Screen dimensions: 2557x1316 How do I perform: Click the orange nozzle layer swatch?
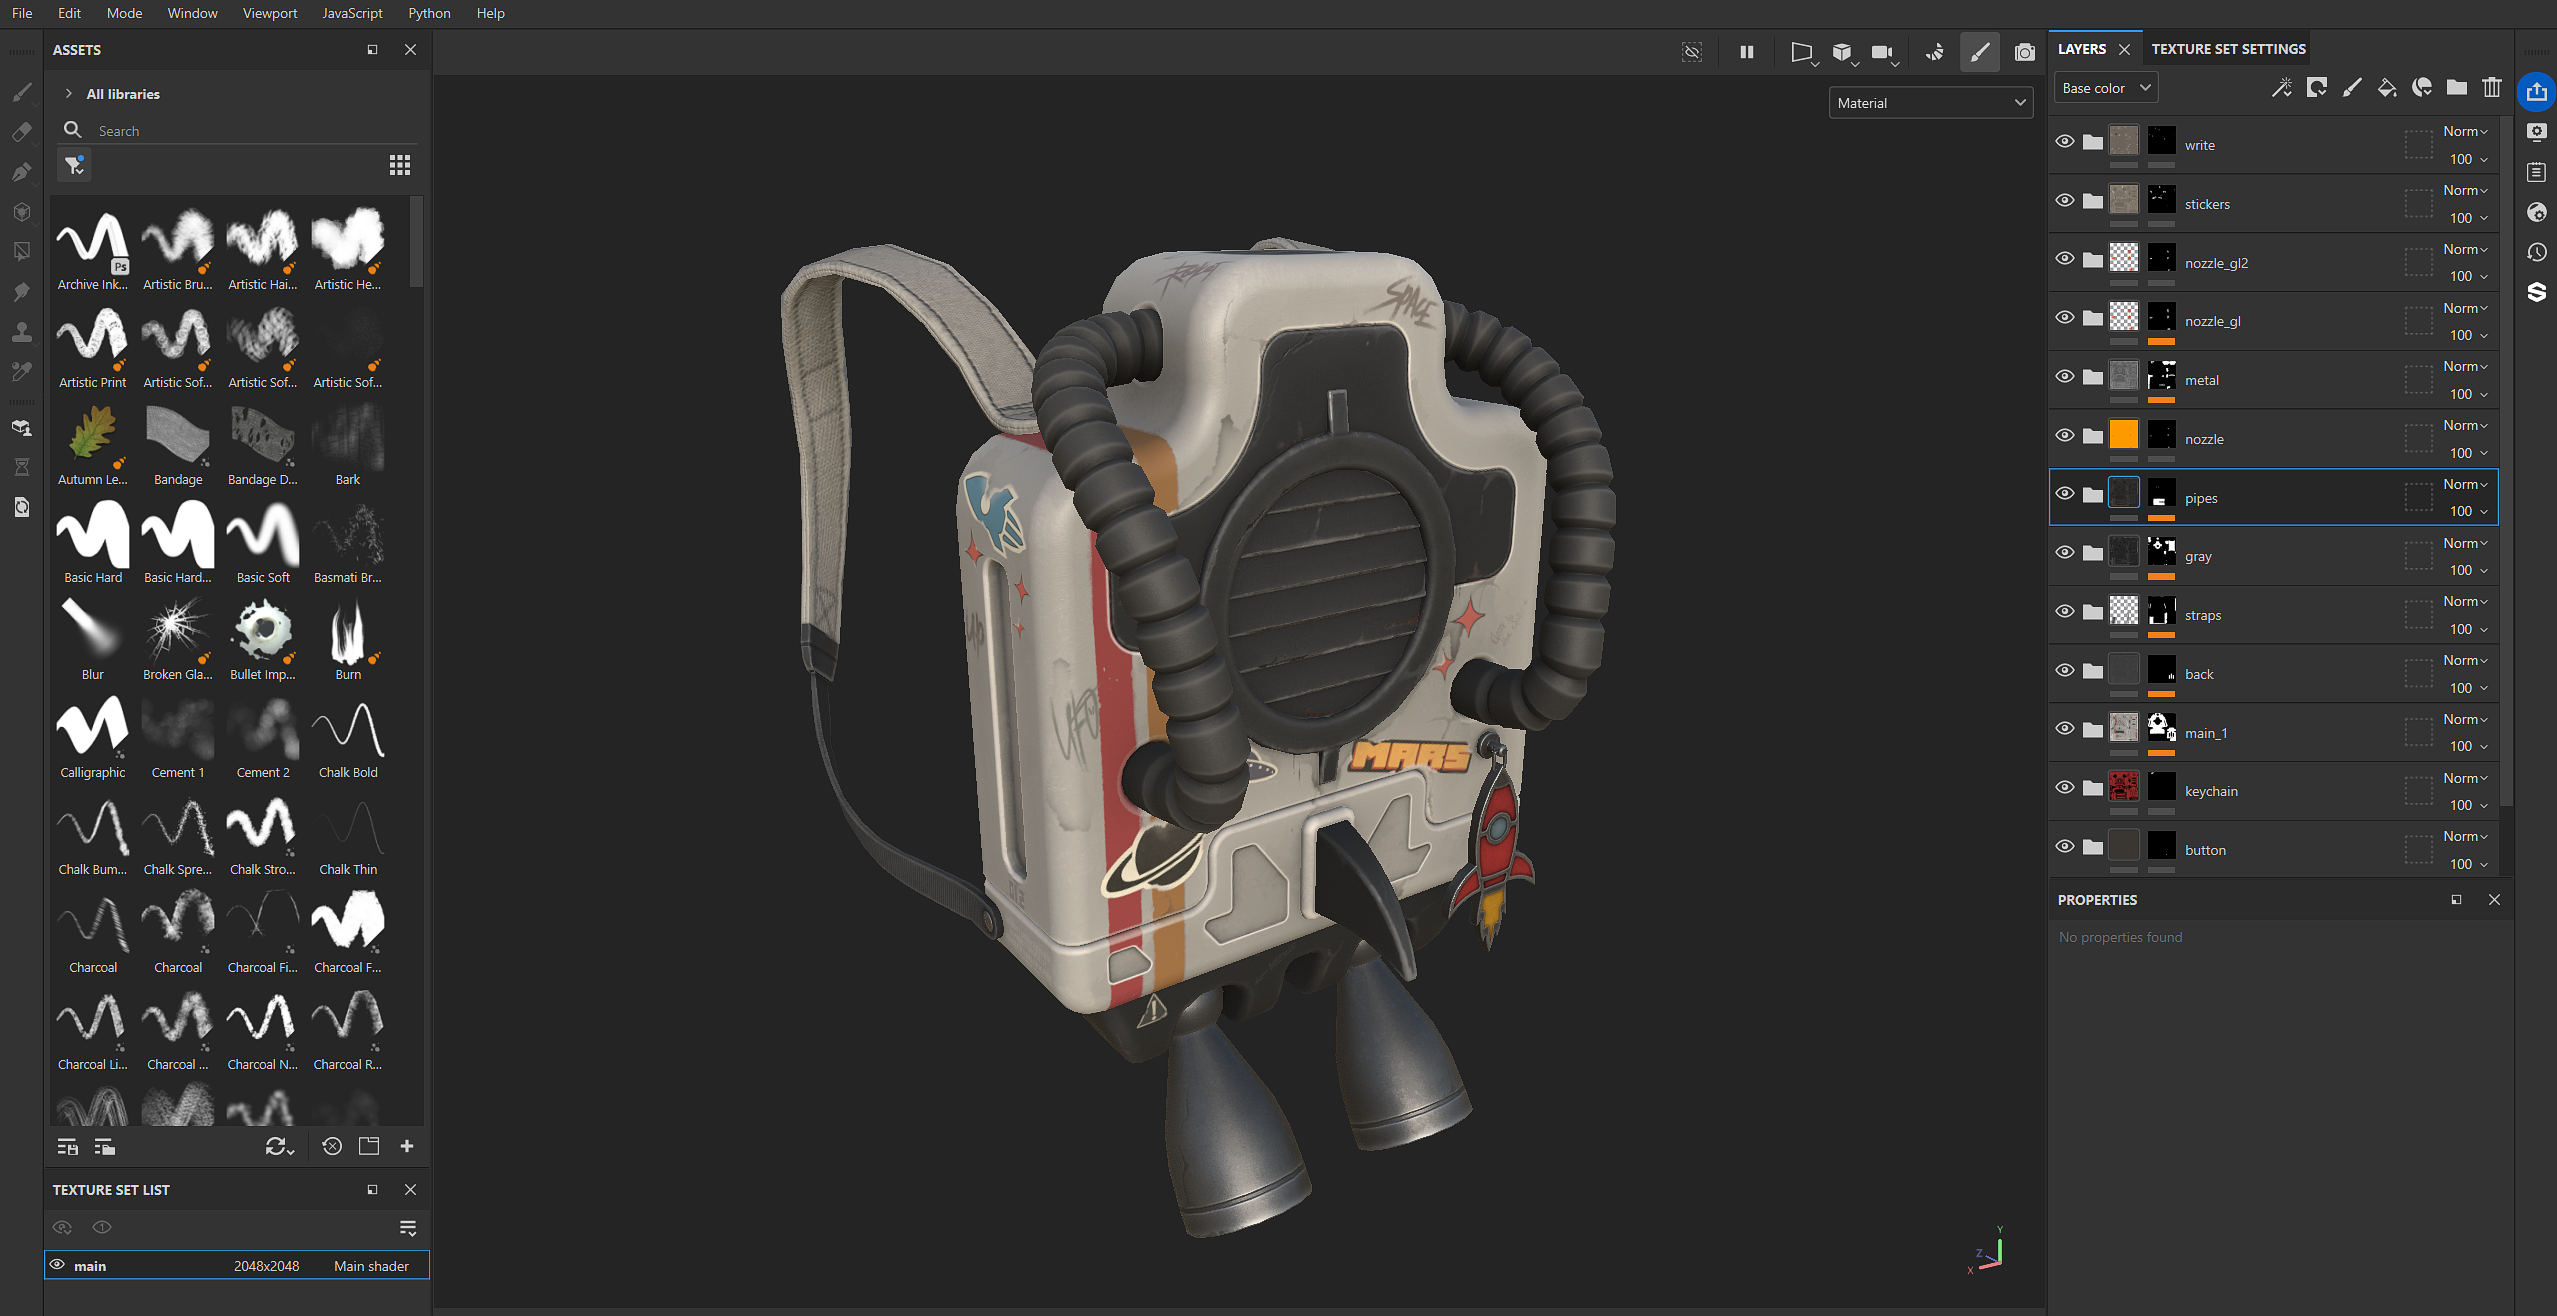(2123, 435)
